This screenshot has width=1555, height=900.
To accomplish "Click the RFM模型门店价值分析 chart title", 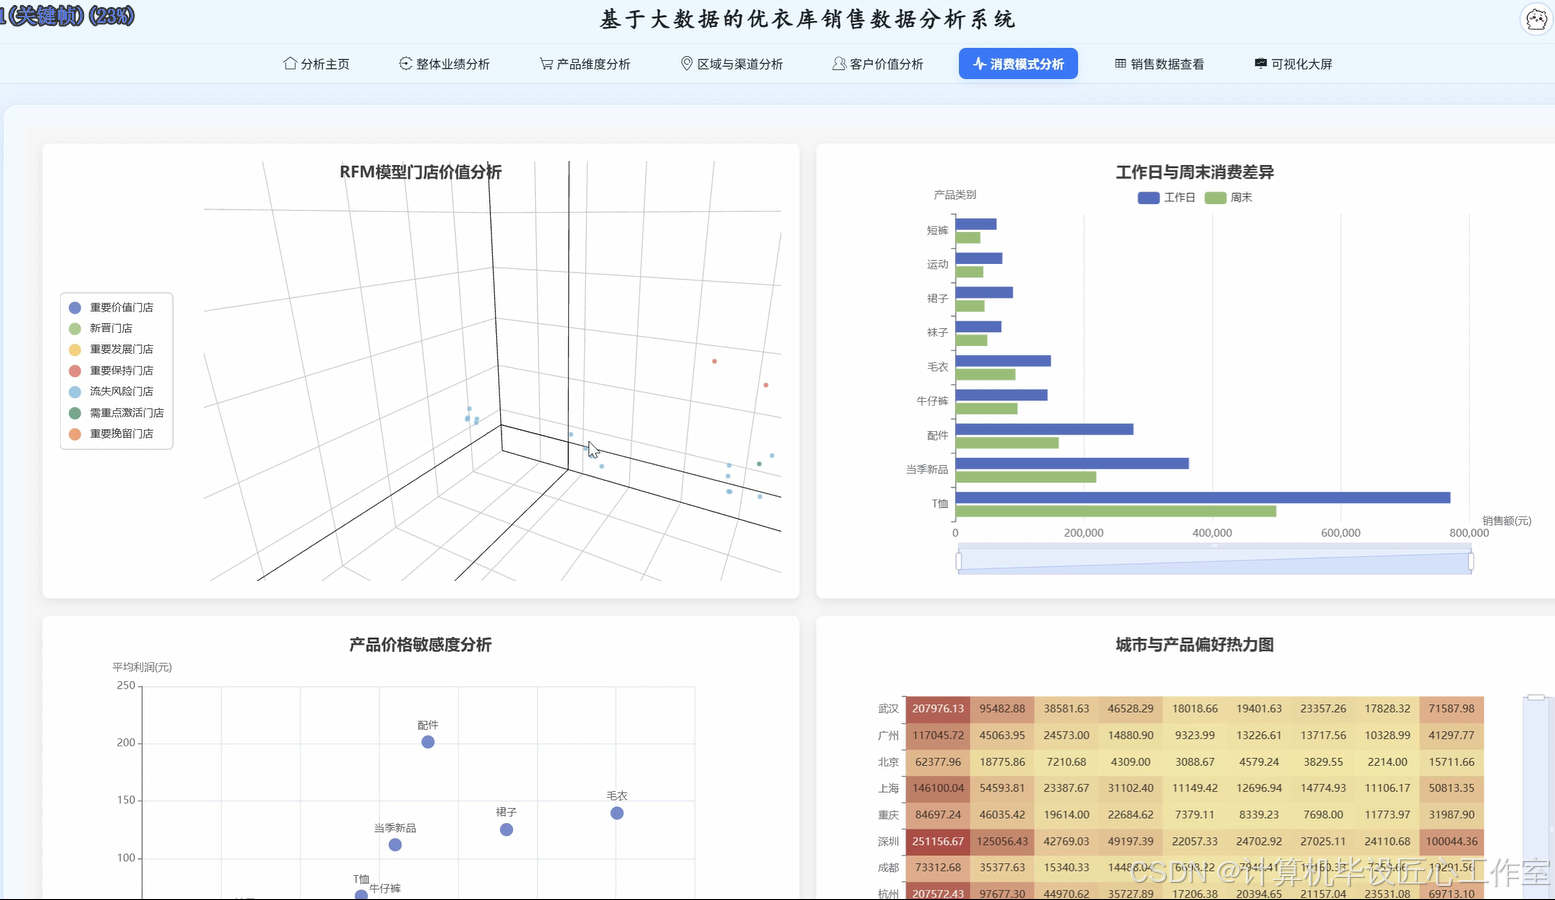I will point(421,172).
